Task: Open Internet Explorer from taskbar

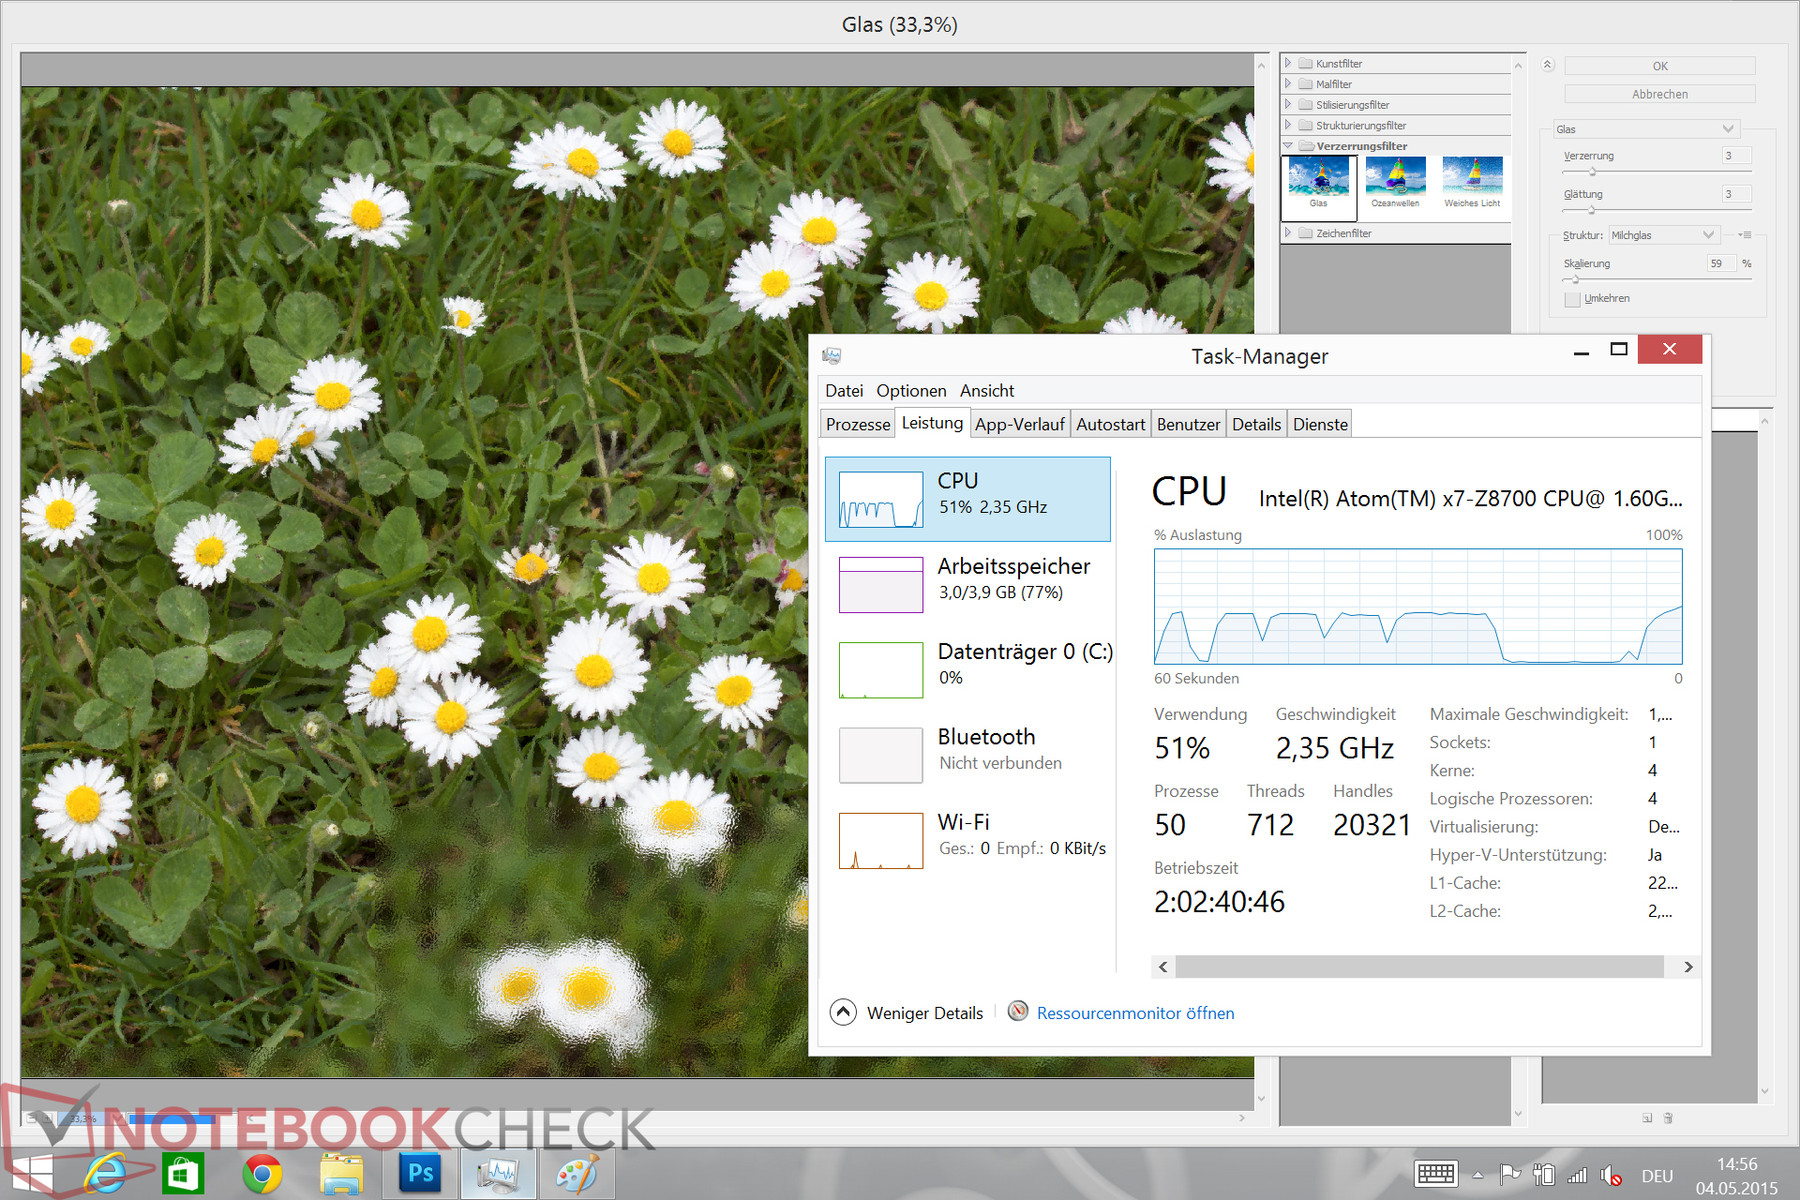Action: pyautogui.click(x=103, y=1174)
